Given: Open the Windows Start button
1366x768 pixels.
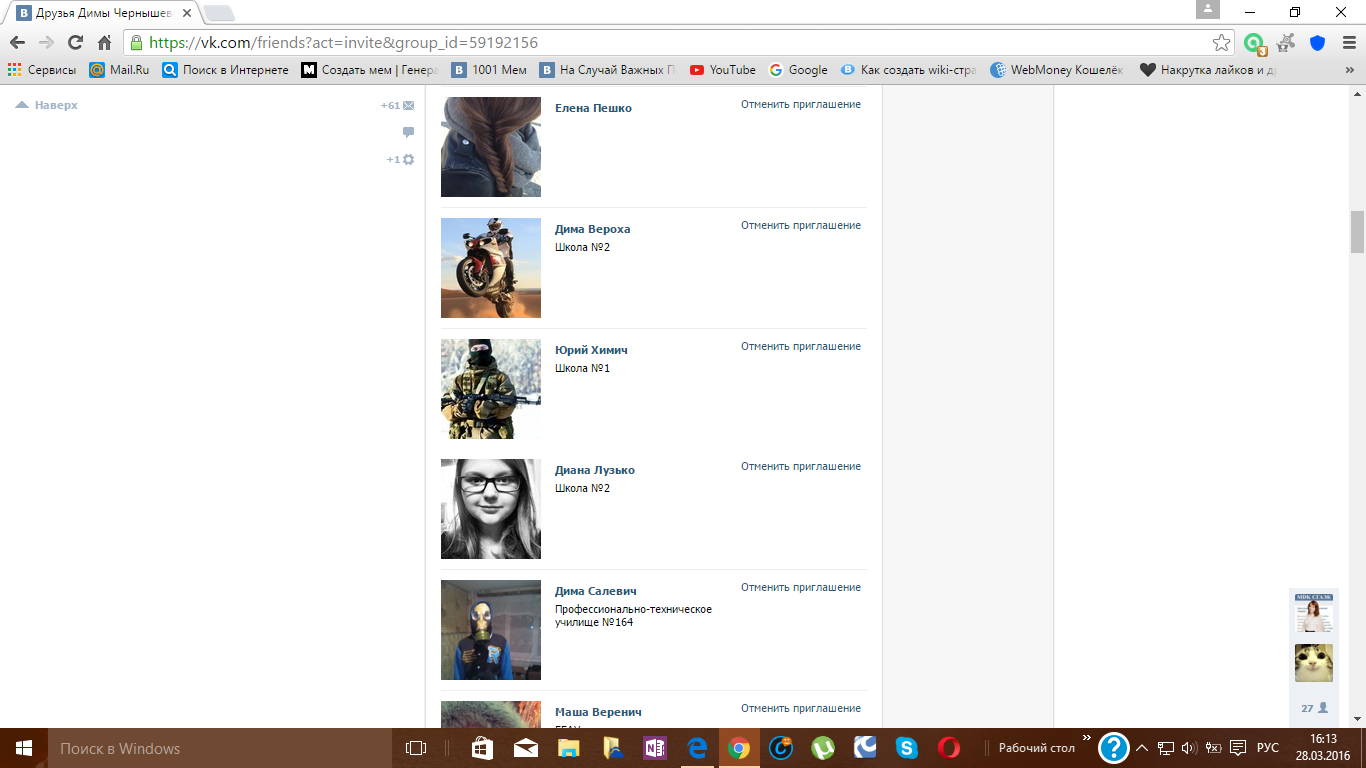Looking at the screenshot, I should tap(23, 748).
